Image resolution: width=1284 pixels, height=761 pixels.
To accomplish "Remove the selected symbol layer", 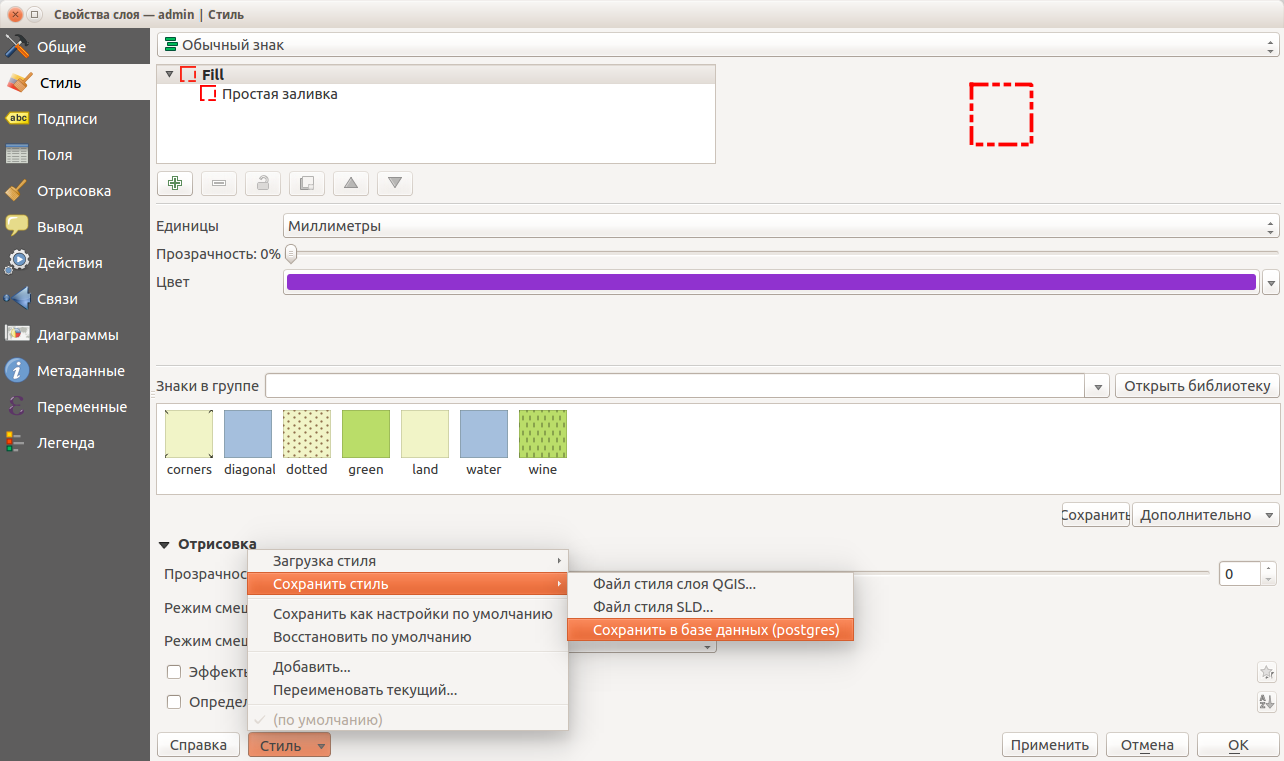I will 218,183.
